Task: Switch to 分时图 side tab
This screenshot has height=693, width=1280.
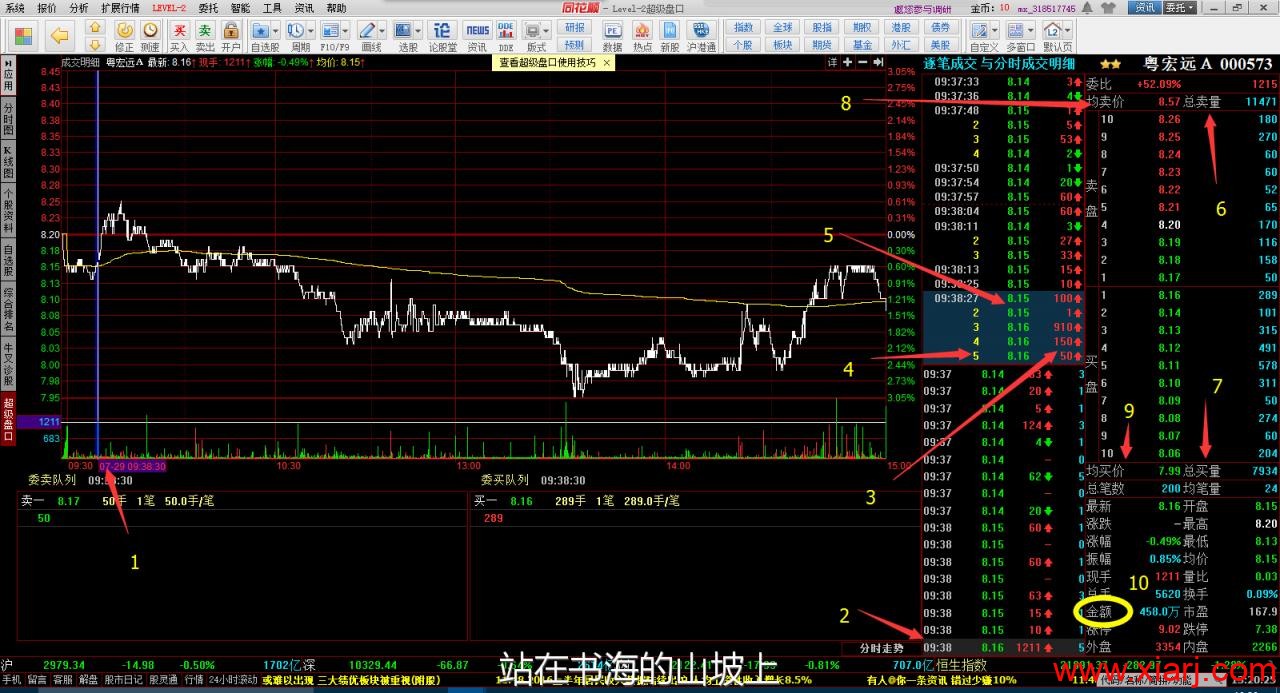Action: pyautogui.click(x=8, y=120)
